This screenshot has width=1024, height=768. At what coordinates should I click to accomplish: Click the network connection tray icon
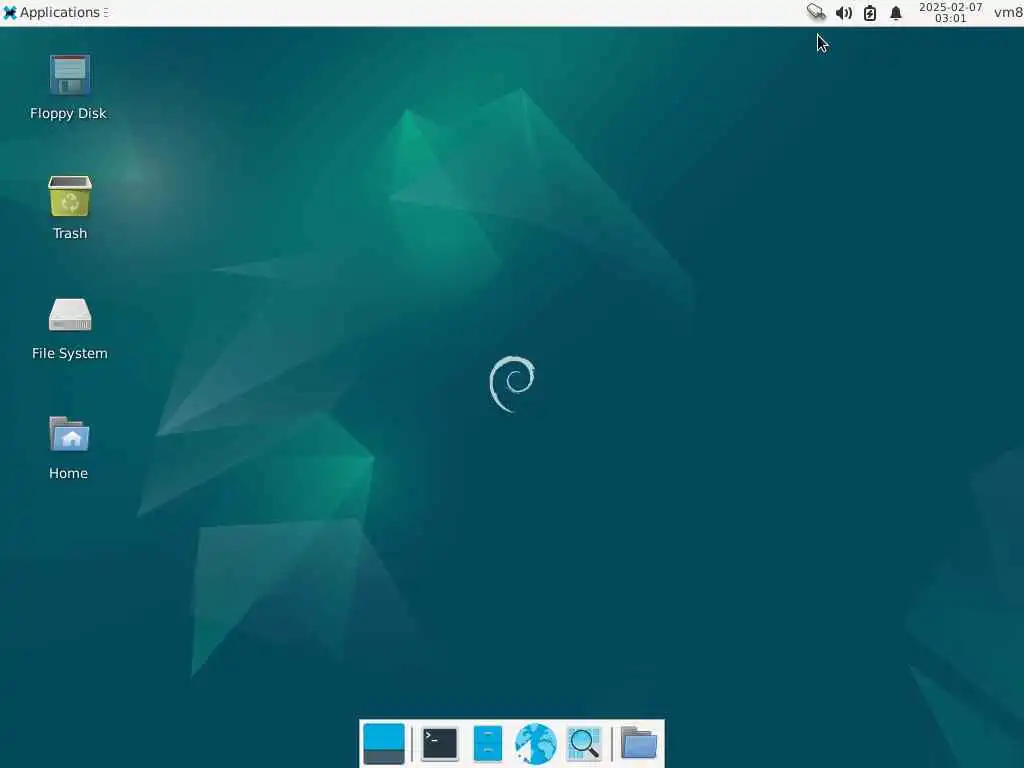point(816,12)
